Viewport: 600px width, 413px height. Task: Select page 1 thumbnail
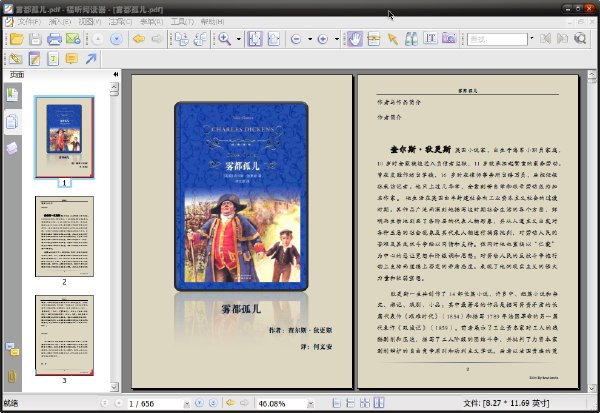click(64, 137)
